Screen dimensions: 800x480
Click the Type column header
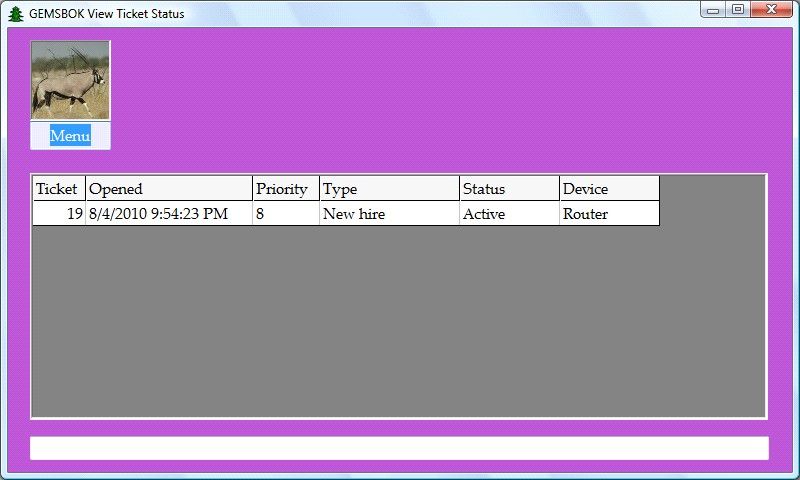(388, 189)
